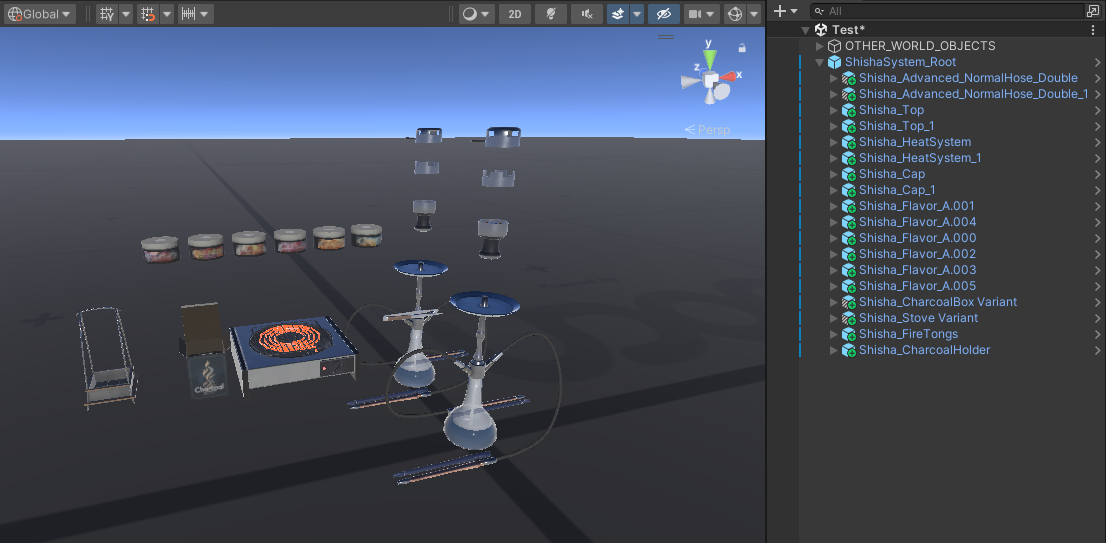
Task: Open the draw mode shading dropdown
Action: coord(476,13)
